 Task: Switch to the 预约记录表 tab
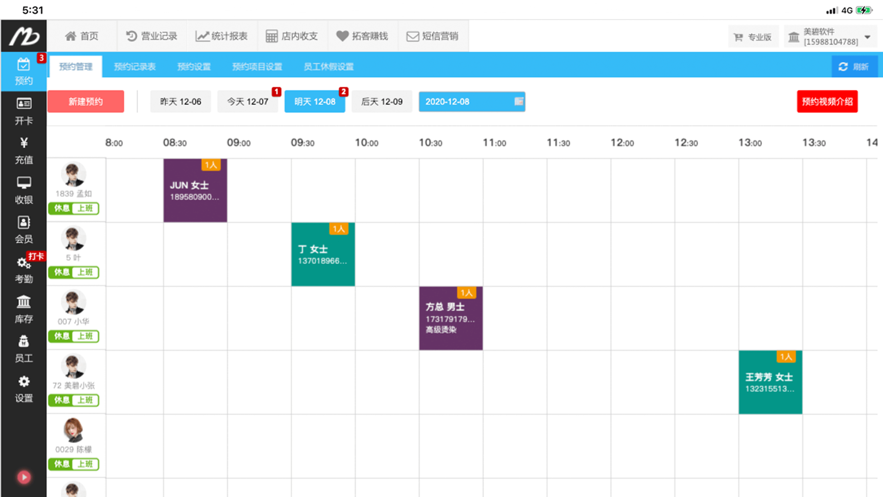coord(135,66)
